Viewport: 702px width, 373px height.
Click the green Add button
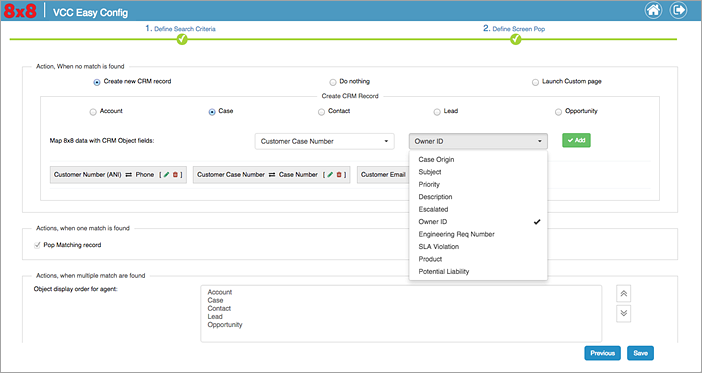[576, 140]
